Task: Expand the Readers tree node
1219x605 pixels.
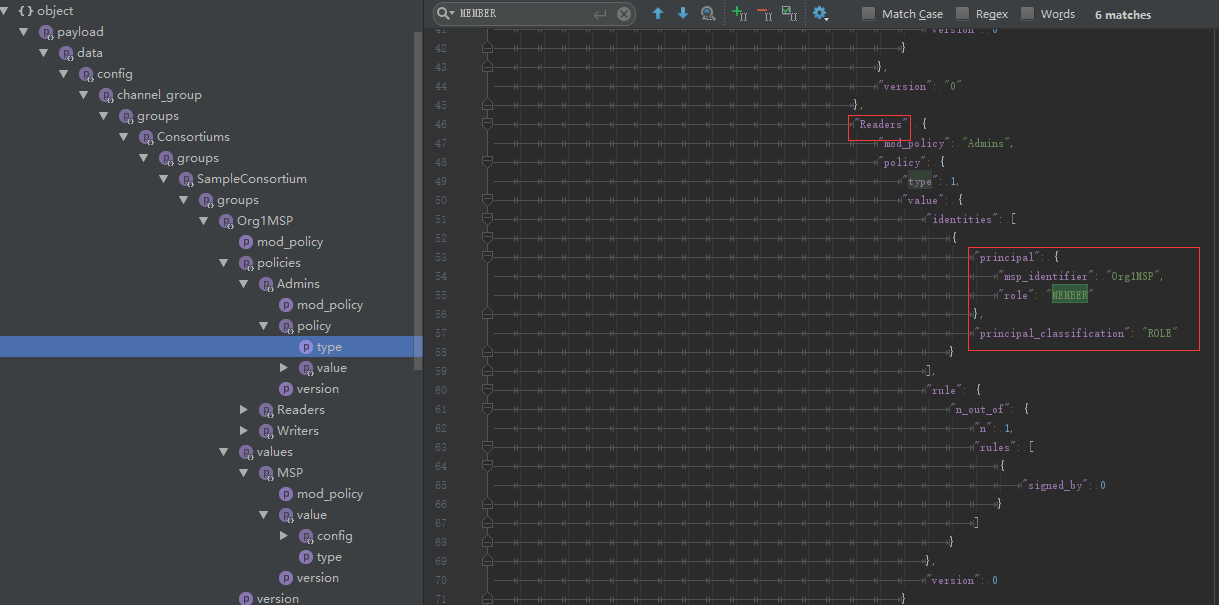Action: click(244, 410)
